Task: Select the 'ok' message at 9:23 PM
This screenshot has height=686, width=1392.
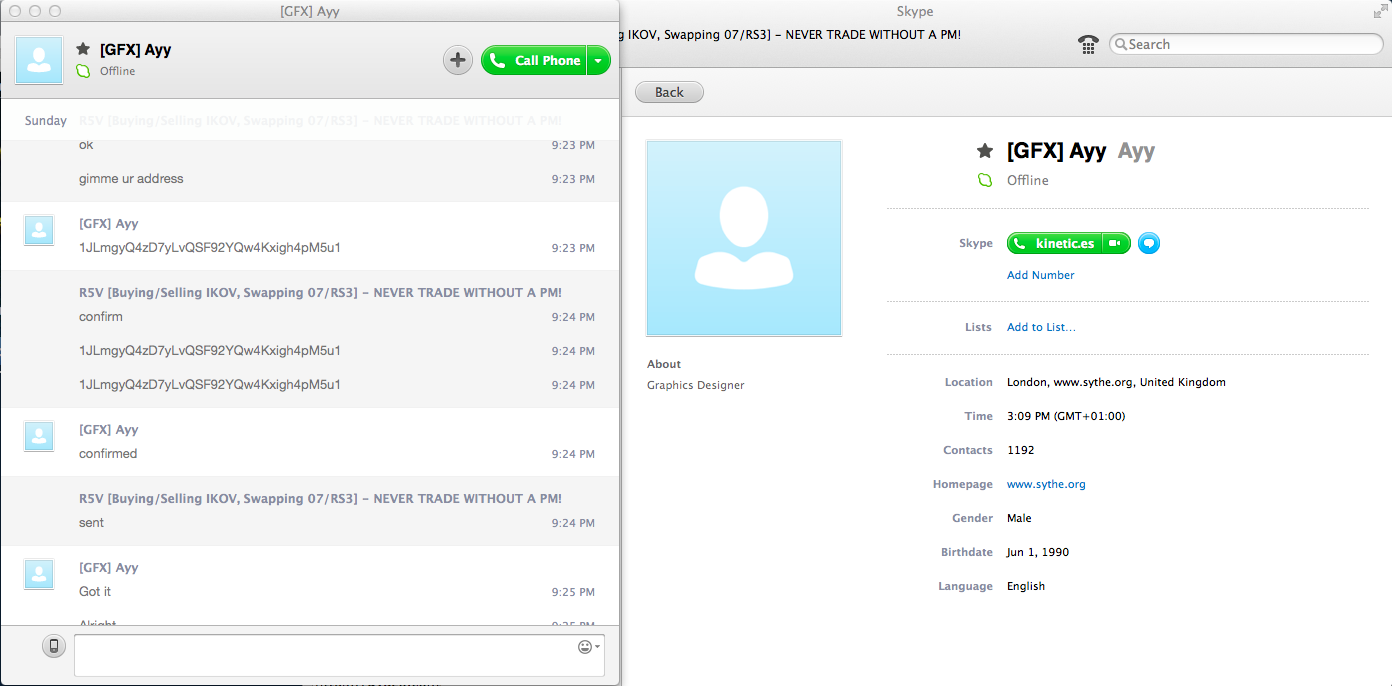Action: point(86,145)
